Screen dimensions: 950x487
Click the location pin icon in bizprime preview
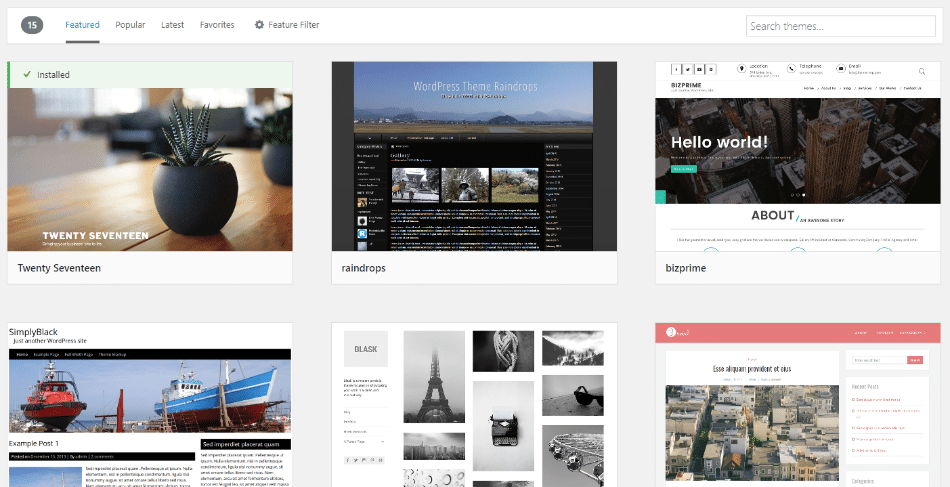[x=740, y=70]
